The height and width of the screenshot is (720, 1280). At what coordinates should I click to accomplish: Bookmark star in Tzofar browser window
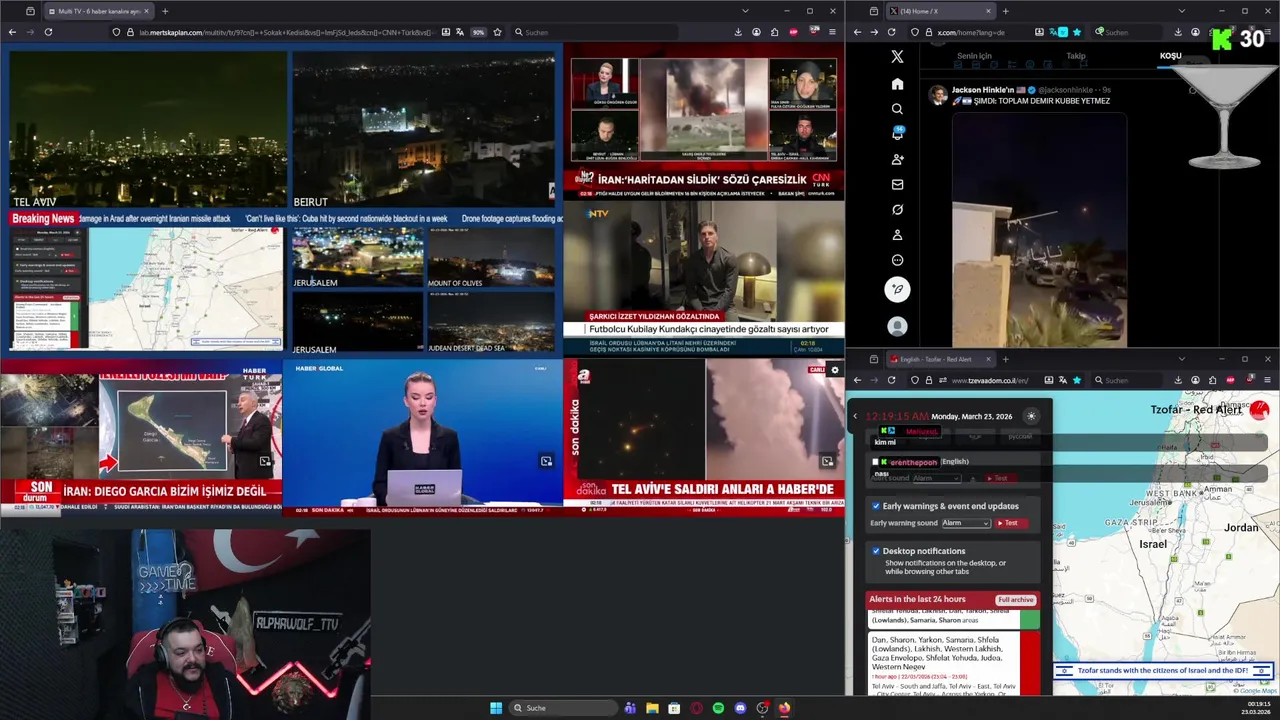pos(1077,380)
